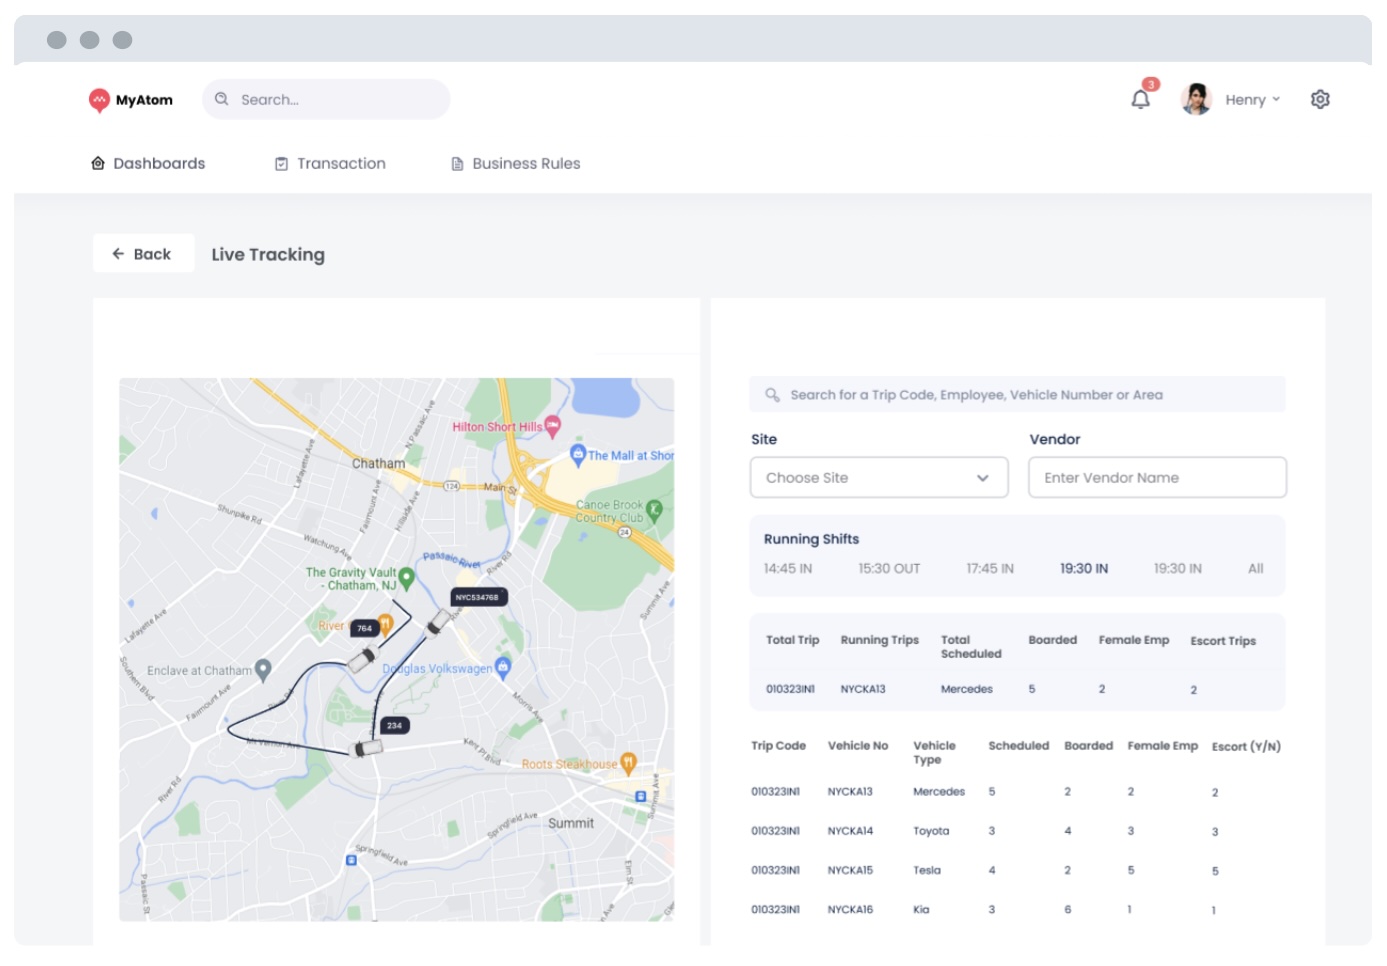Open the Transaction menu

[x=330, y=163]
